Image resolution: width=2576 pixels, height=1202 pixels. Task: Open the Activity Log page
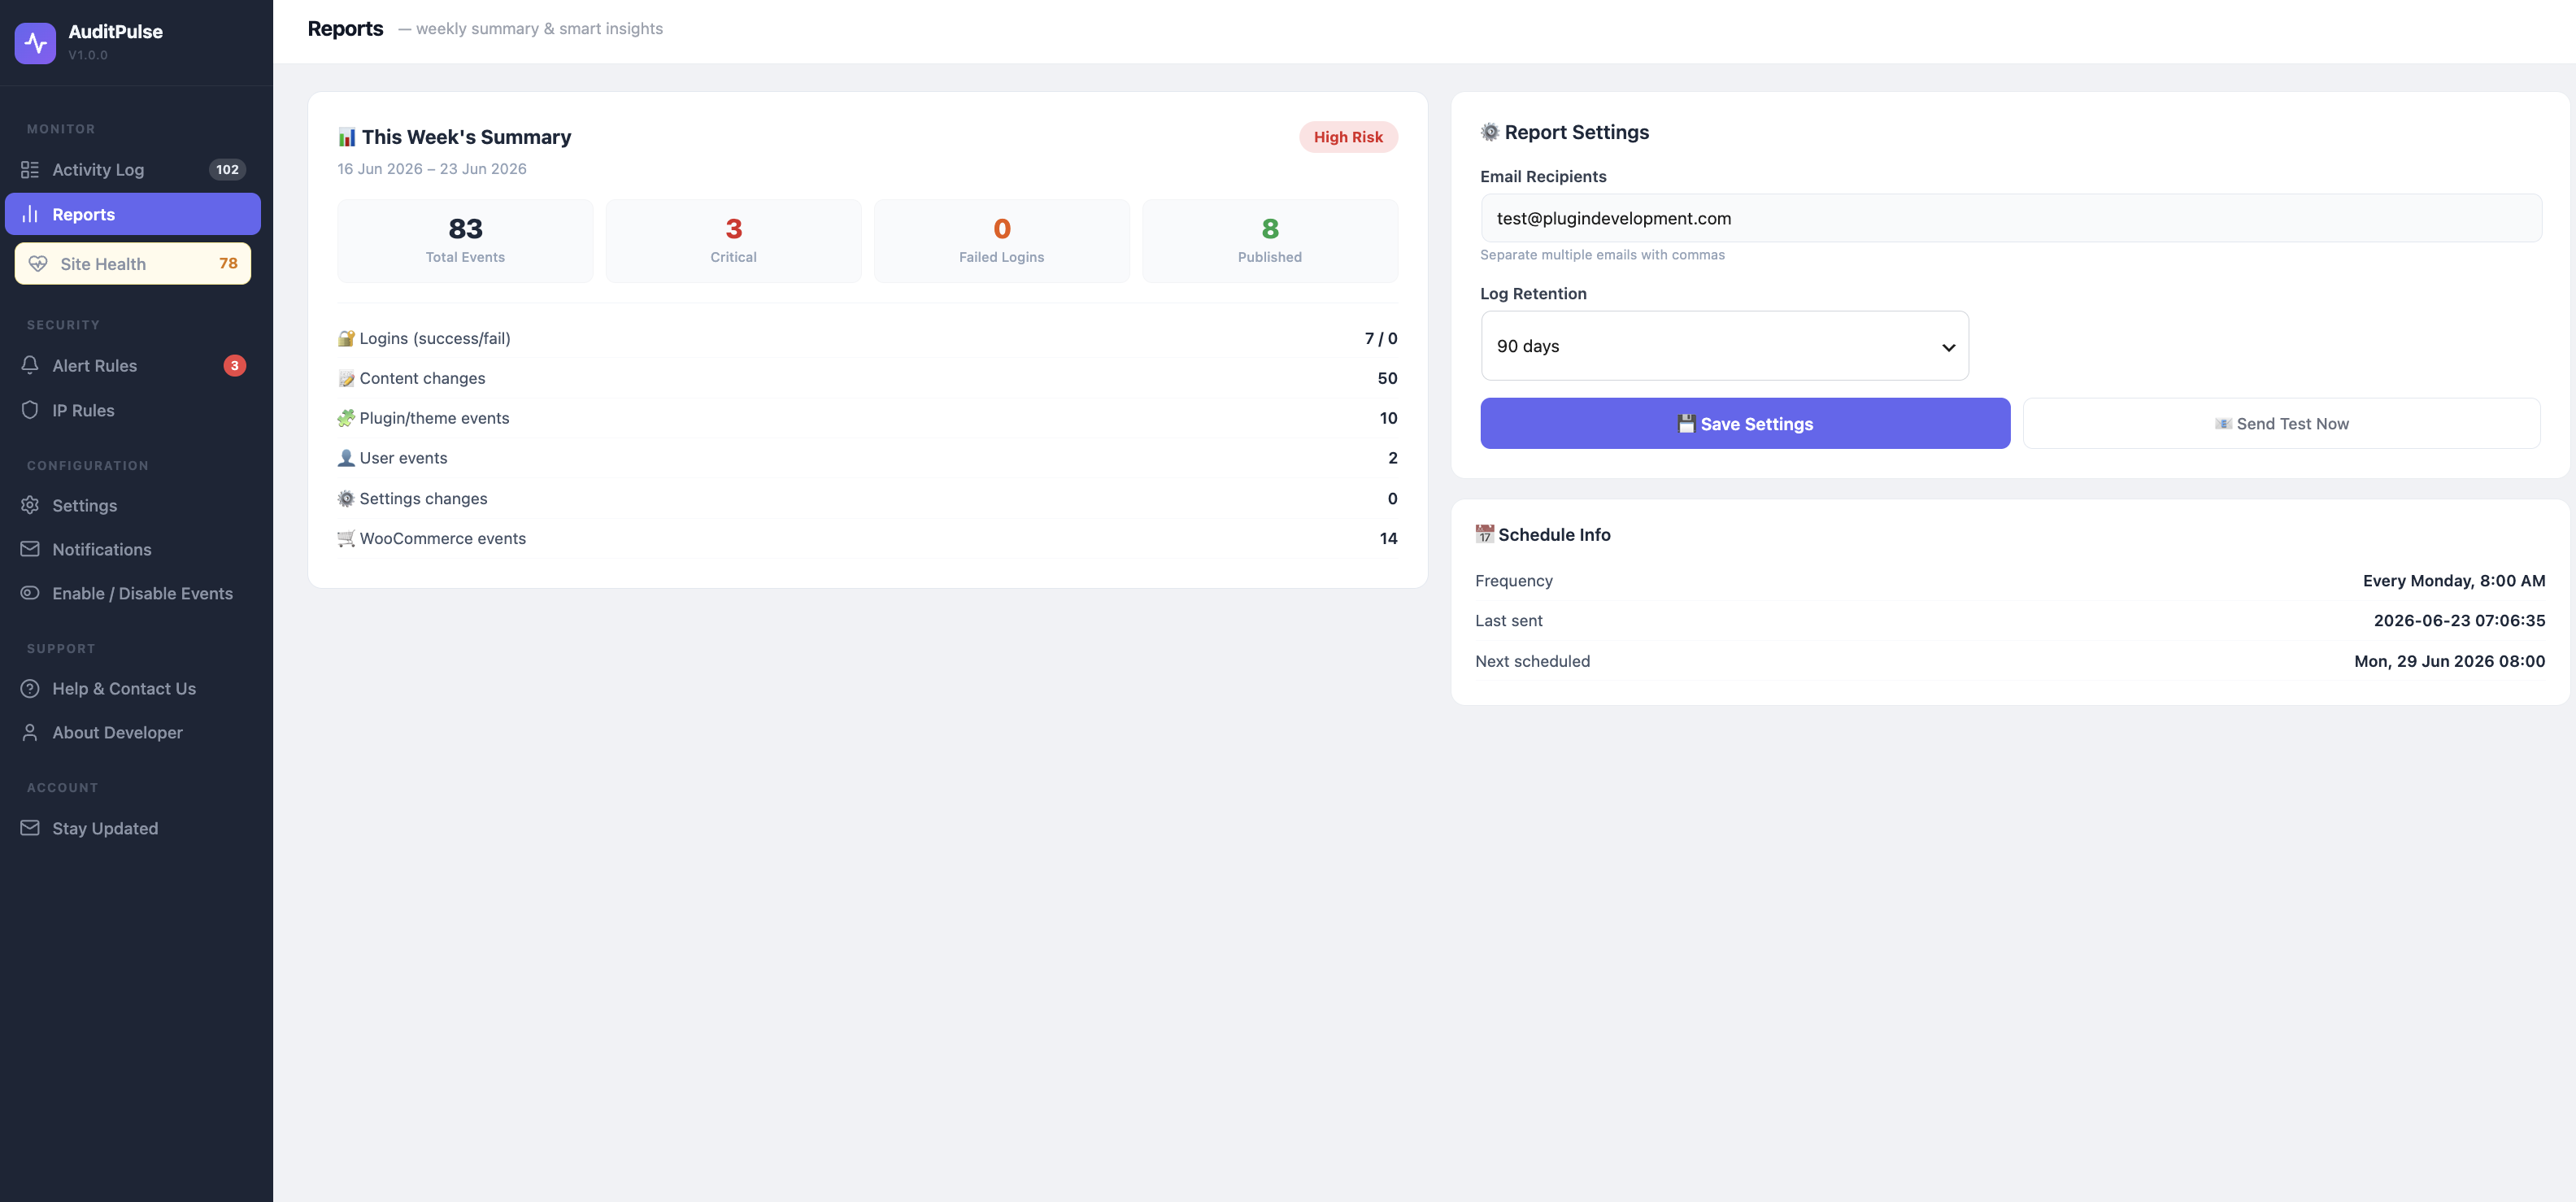133,170
